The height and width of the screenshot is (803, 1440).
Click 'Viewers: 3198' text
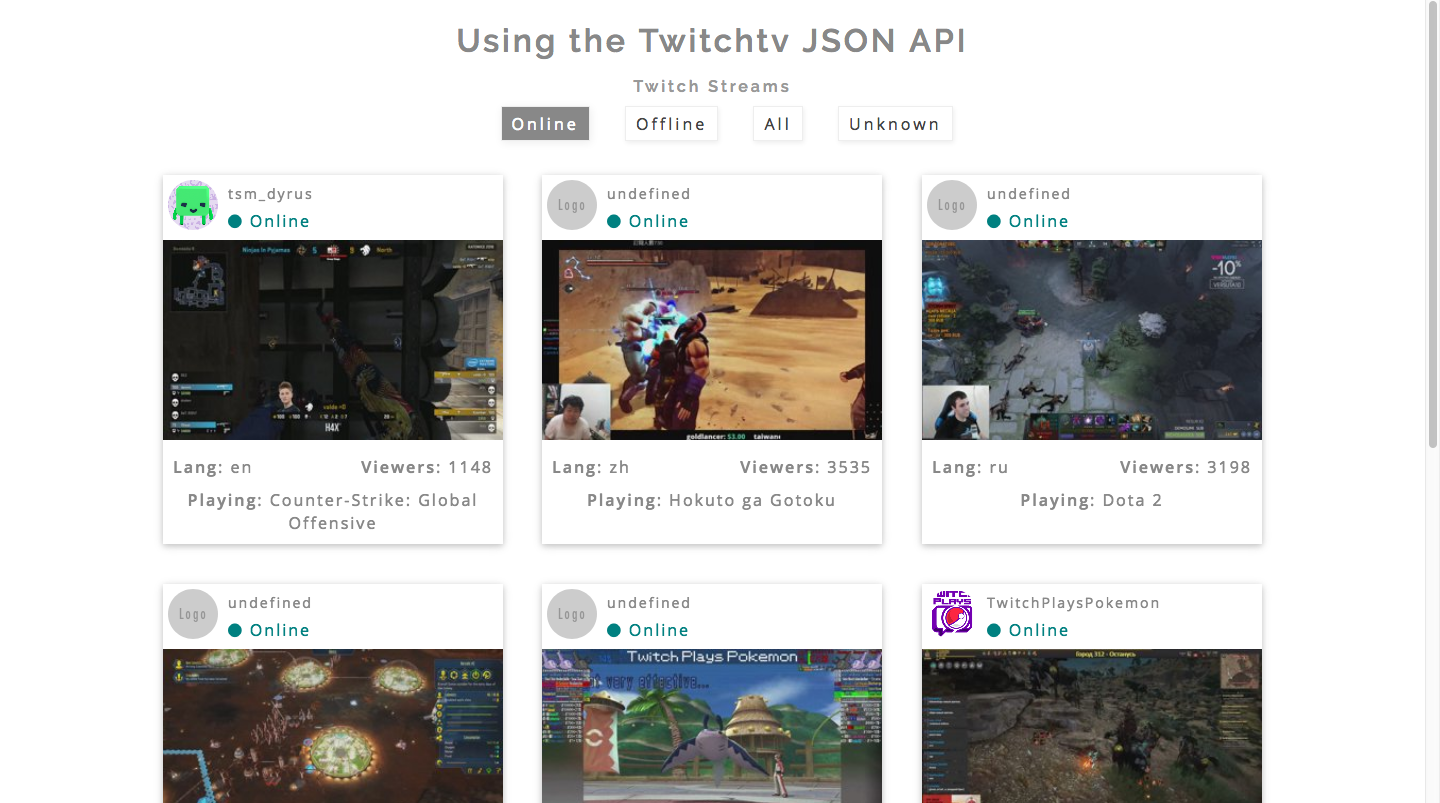[x=1185, y=467]
